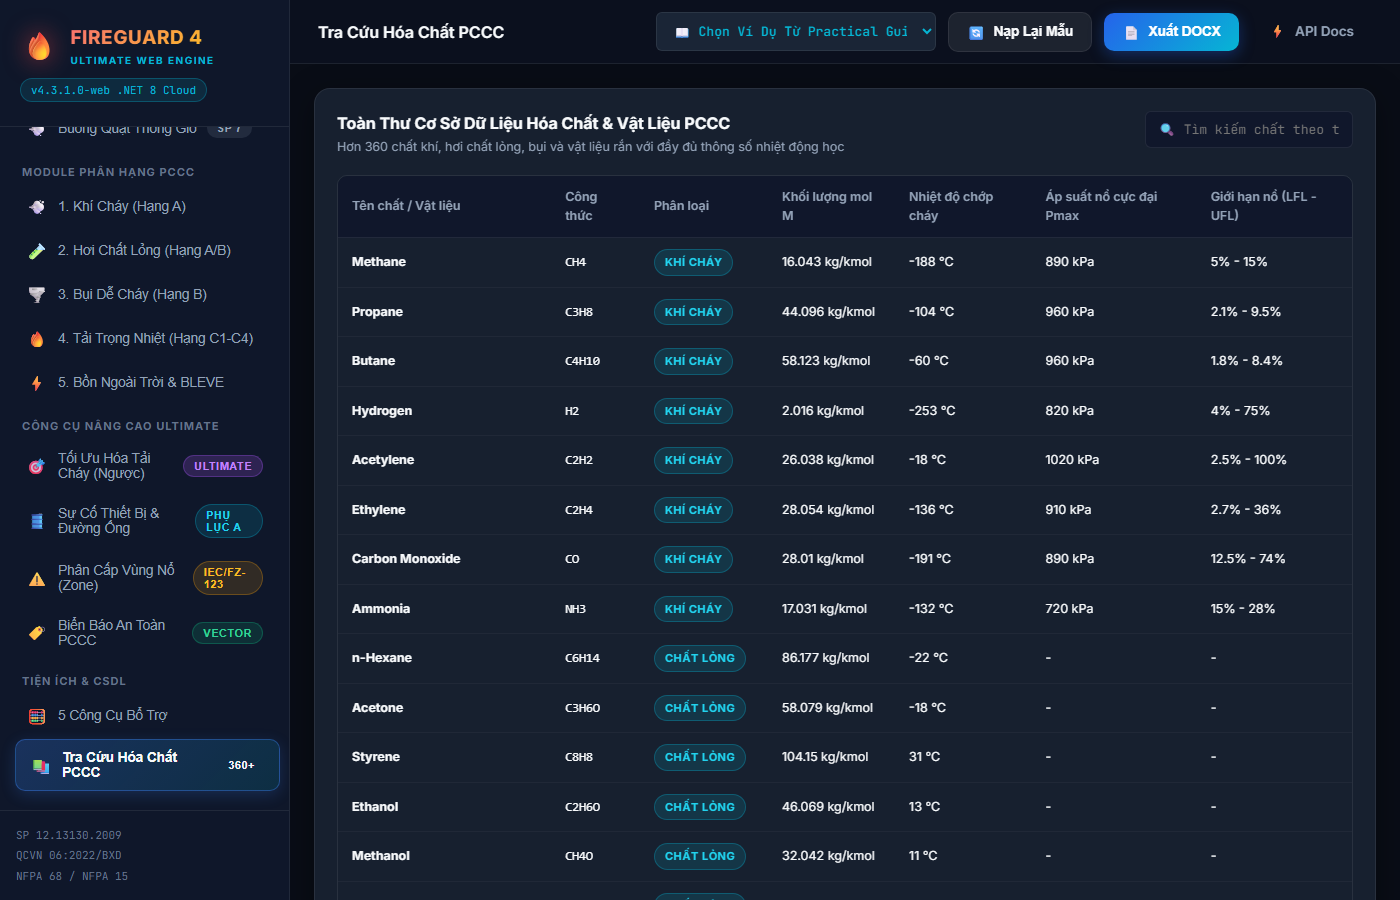1400x900 pixels.
Task: Click the CHẤT LỎNG tag in the Acetone row
Action: point(700,708)
